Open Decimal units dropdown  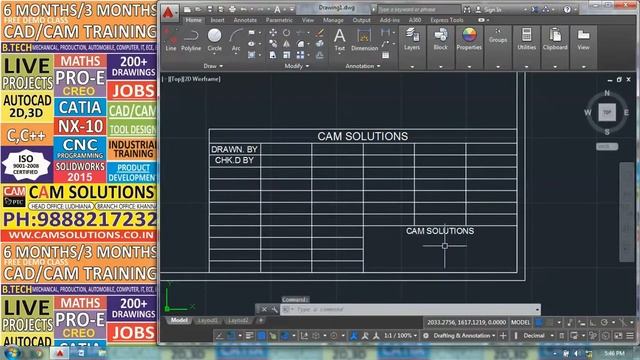coord(538,336)
